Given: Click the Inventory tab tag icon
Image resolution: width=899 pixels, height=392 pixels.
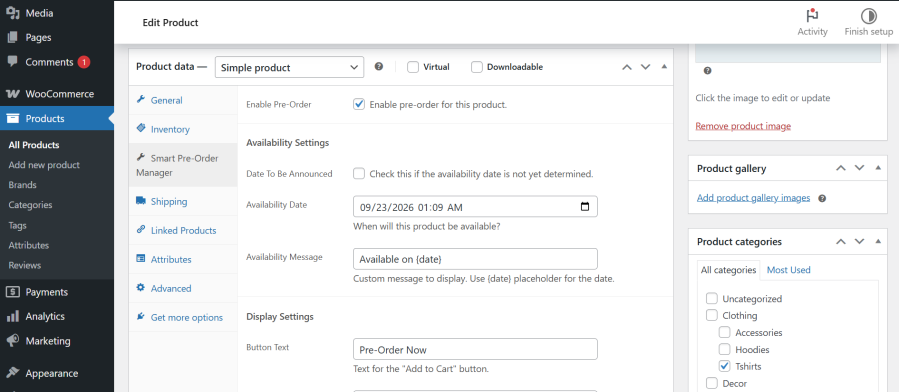Looking at the screenshot, I should 140,128.
